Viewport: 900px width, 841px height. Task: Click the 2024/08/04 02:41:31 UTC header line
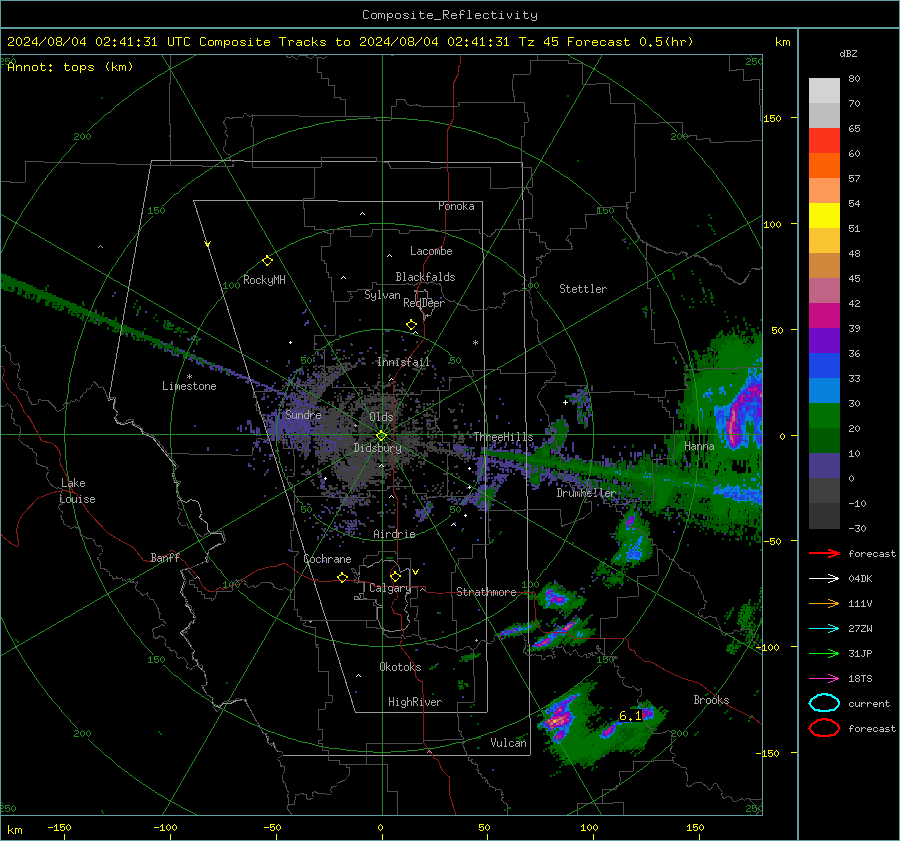tap(350, 42)
